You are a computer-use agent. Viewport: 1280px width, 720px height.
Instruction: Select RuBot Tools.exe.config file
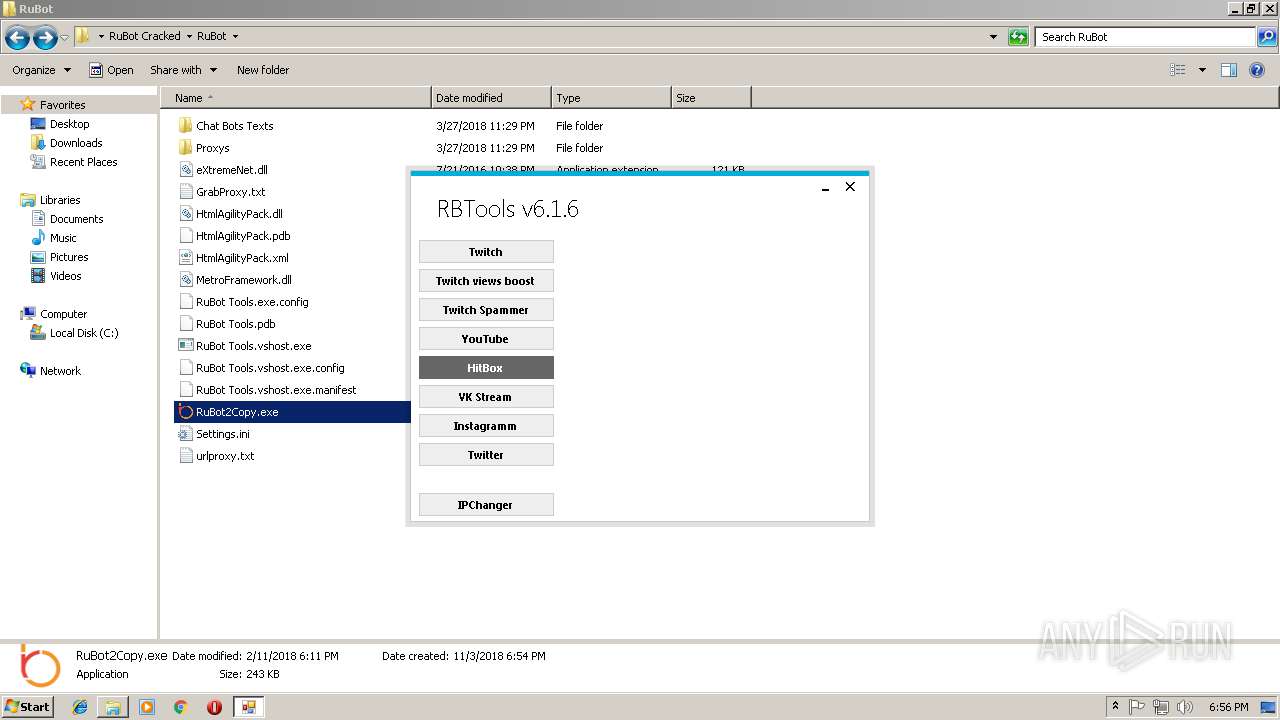(252, 302)
